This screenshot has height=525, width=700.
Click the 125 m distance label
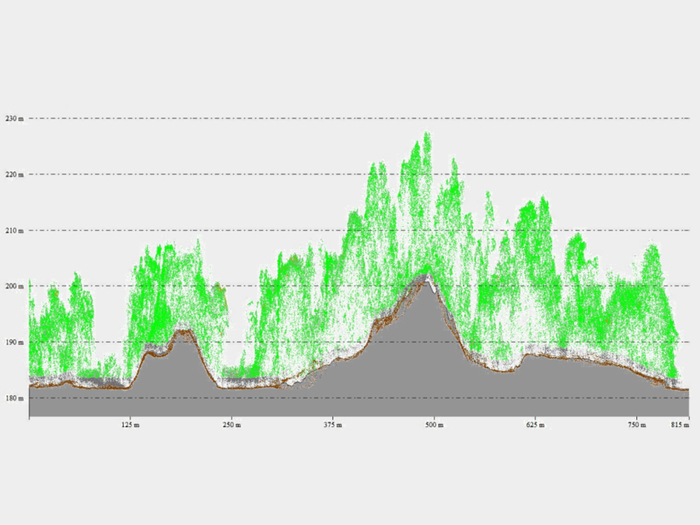coord(130,425)
